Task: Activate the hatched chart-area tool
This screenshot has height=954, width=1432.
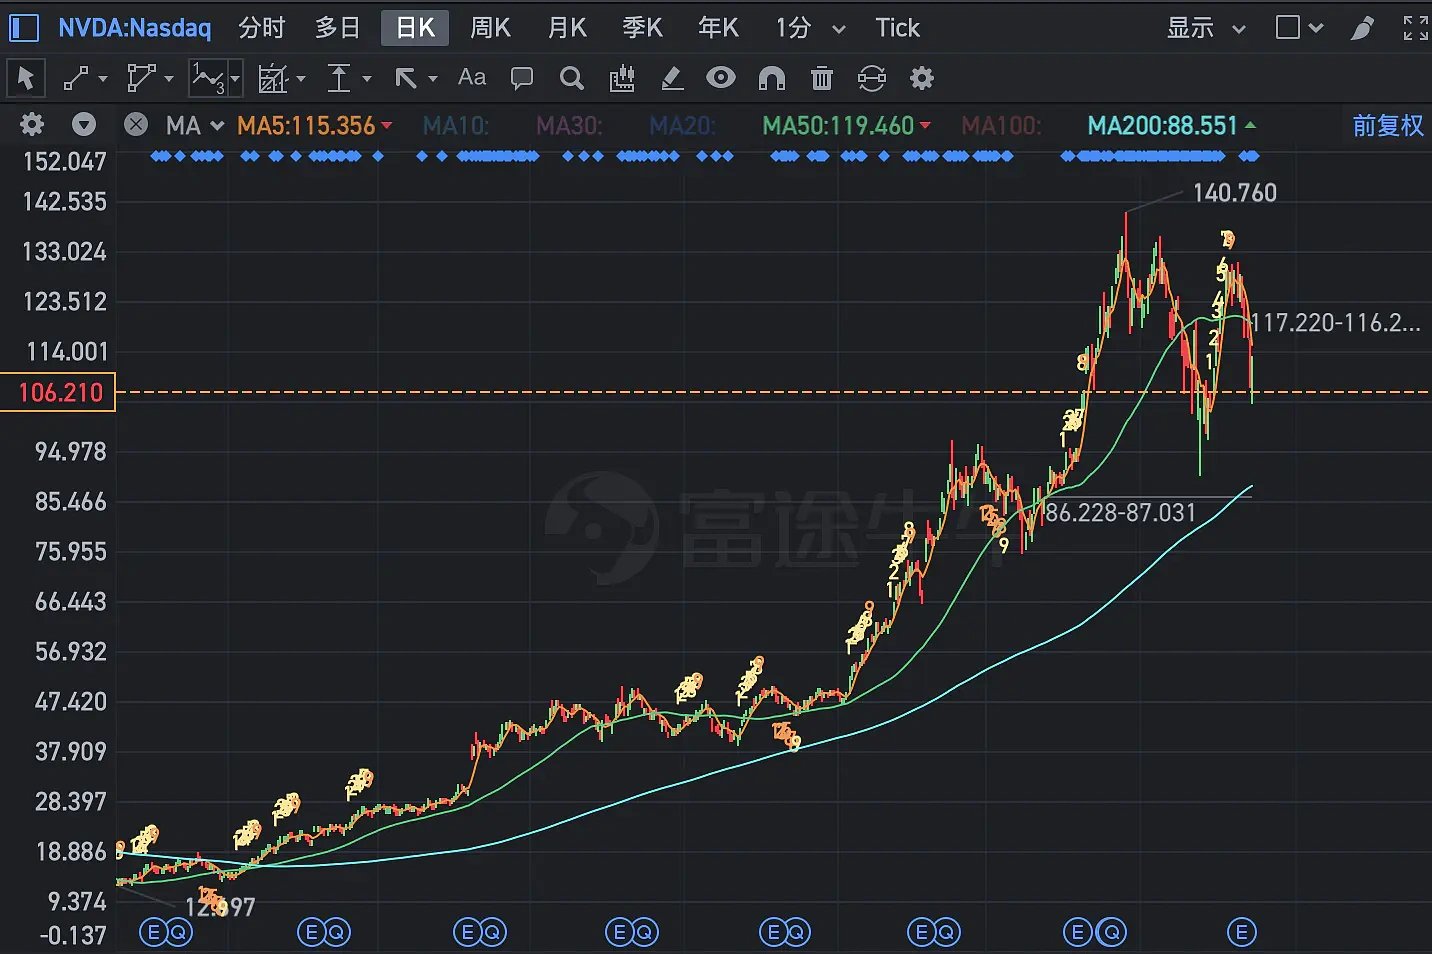Action: (272, 78)
